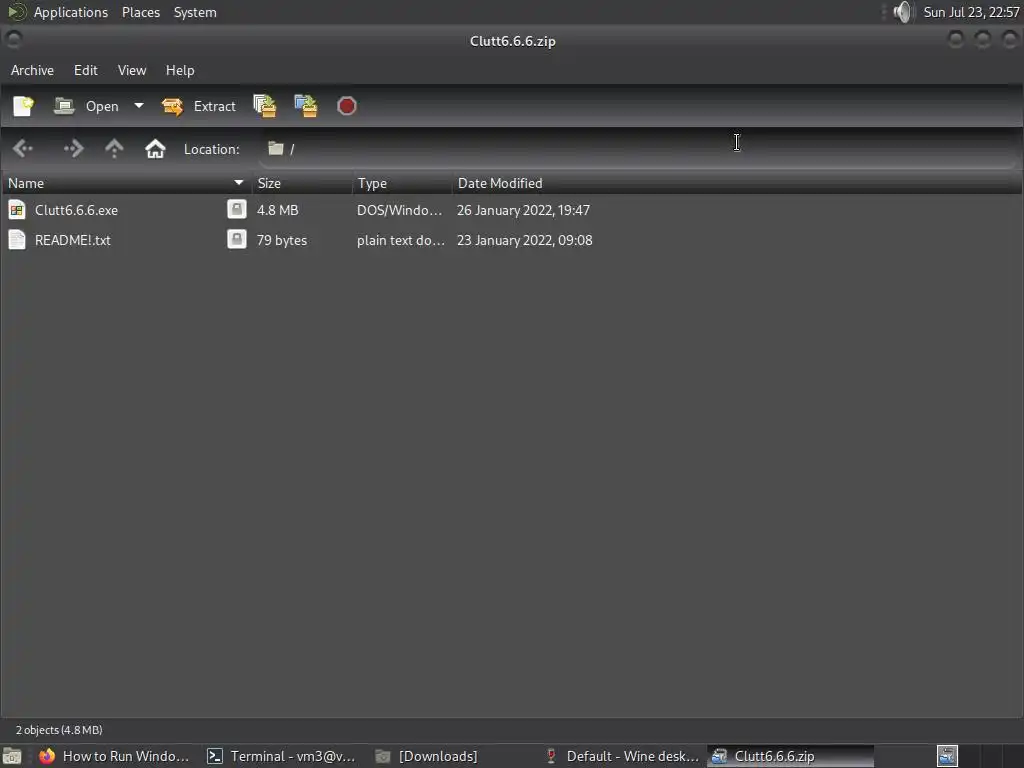Click the Add files to archive icon
This screenshot has width=1024, height=768.
pyautogui.click(x=264, y=106)
